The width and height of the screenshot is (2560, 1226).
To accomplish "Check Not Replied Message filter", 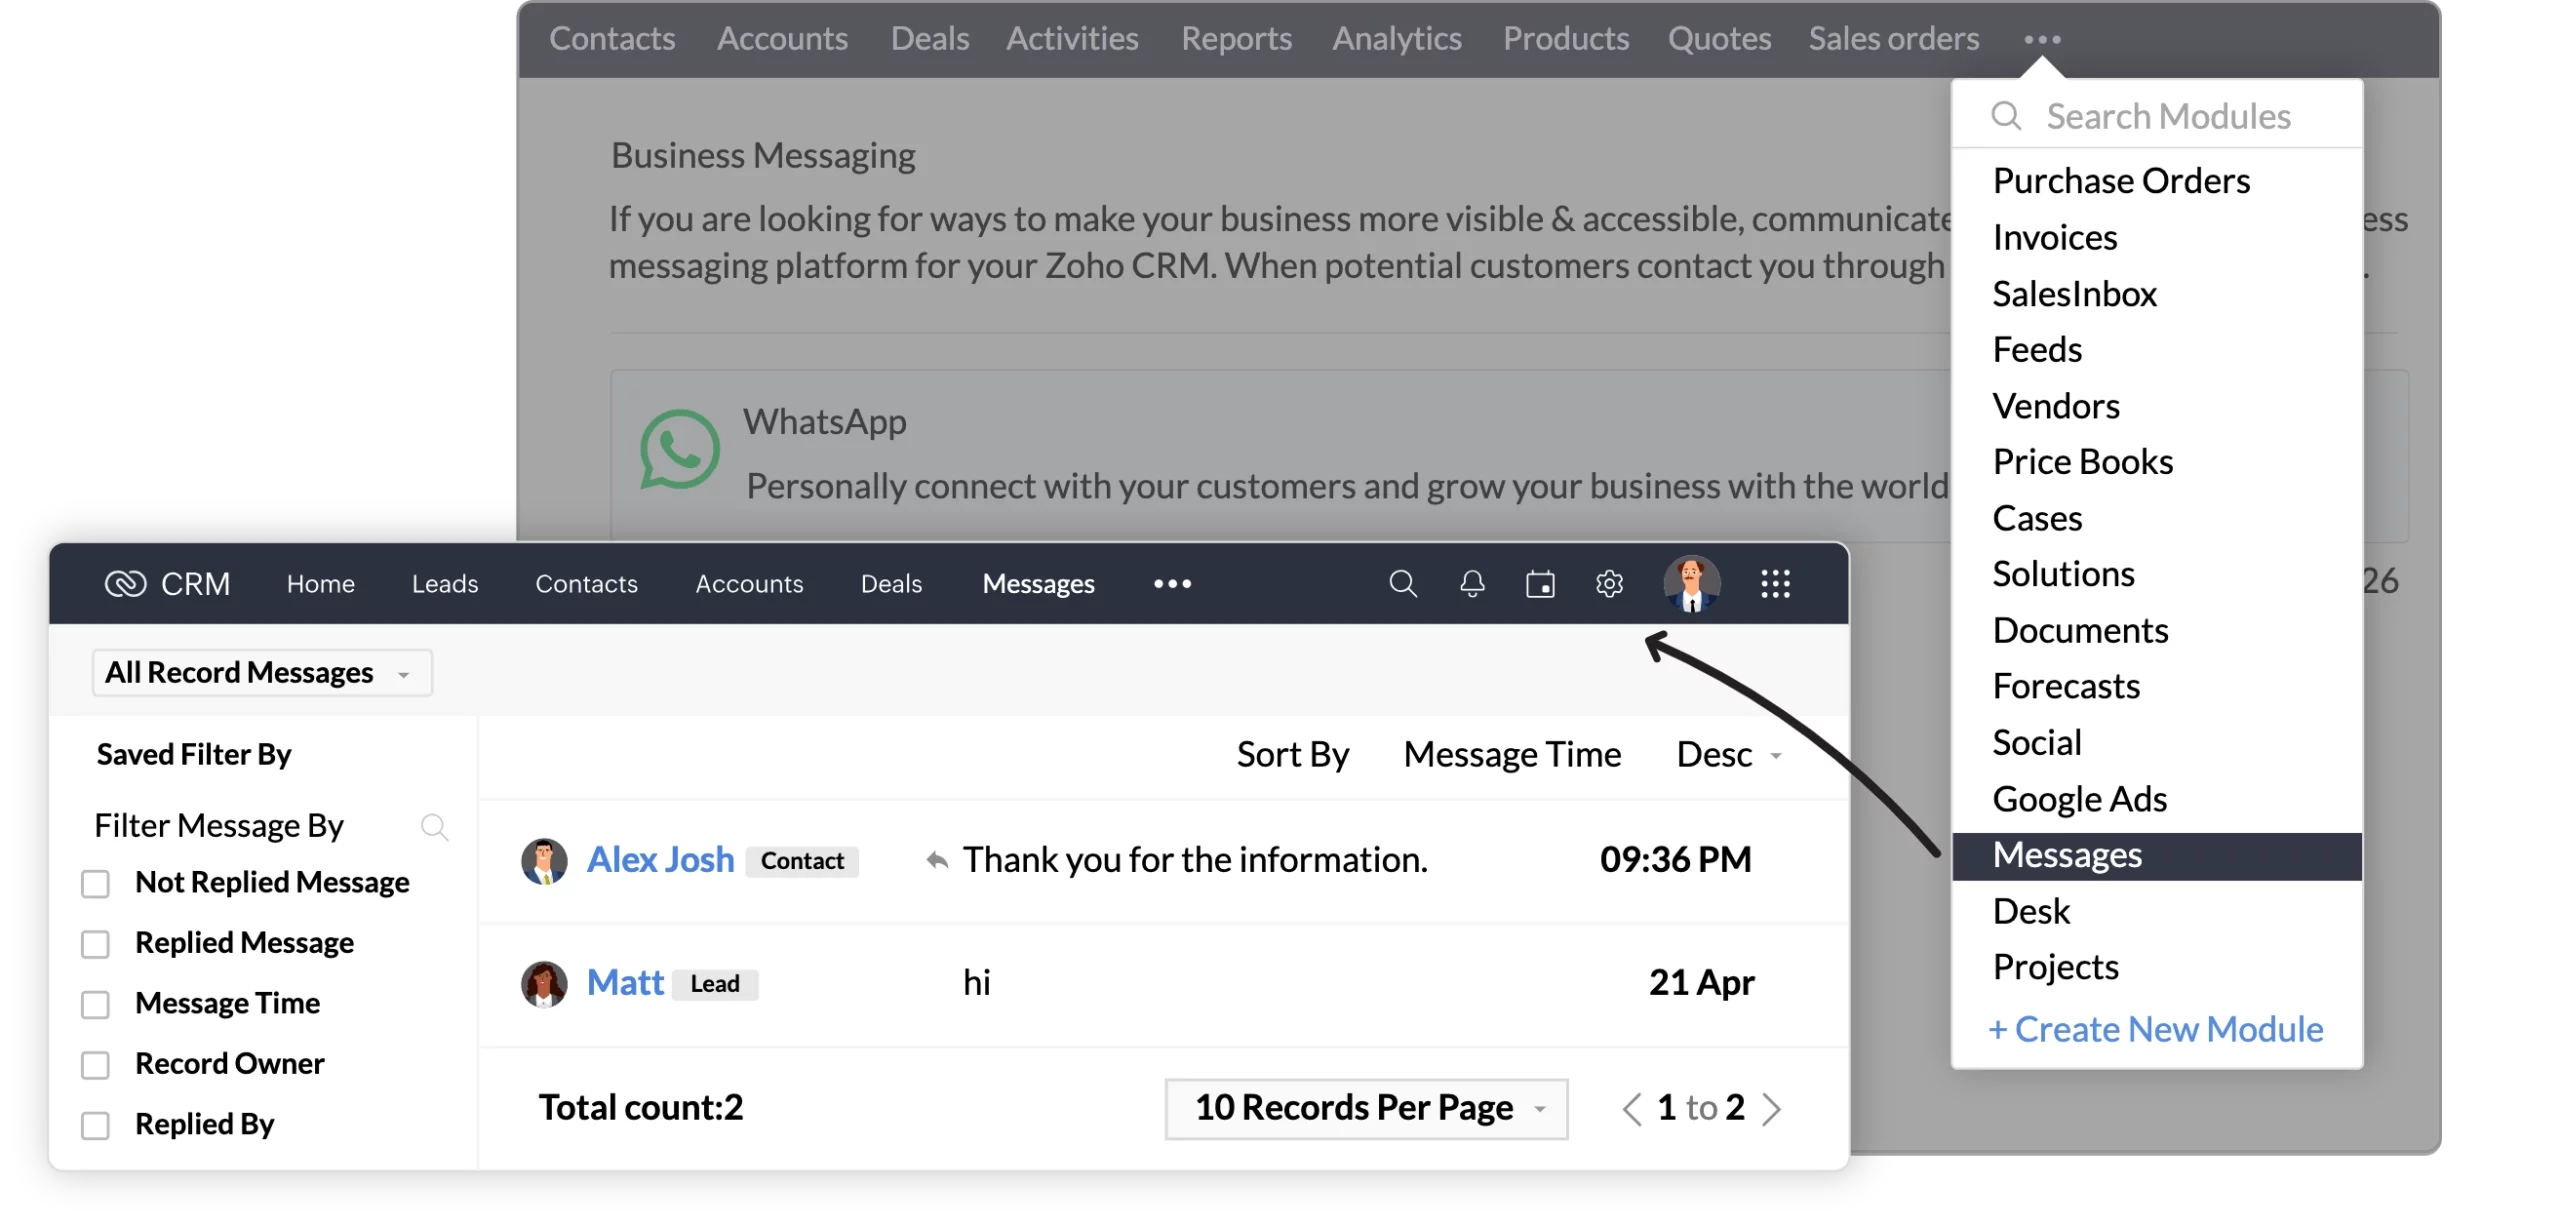I will pos(95,884).
